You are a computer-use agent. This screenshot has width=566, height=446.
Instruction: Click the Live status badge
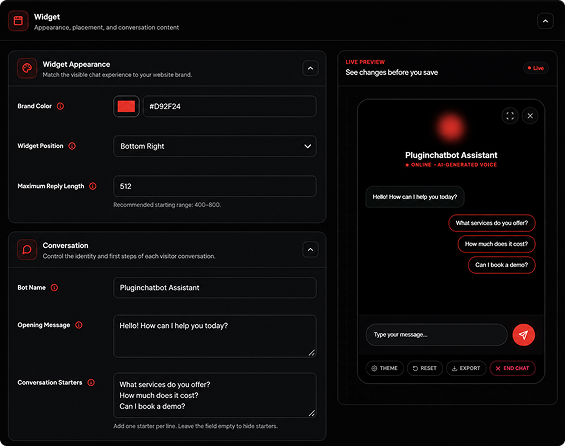536,68
